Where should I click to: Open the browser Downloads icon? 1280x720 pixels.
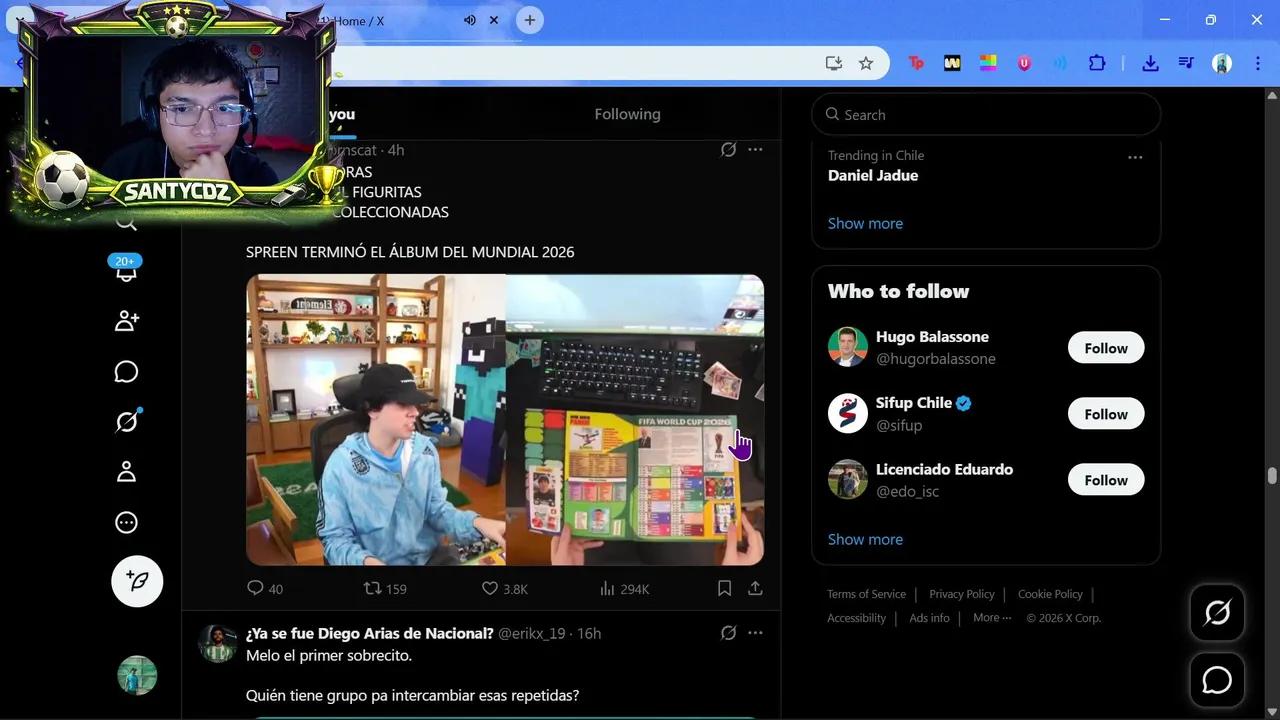1150,63
